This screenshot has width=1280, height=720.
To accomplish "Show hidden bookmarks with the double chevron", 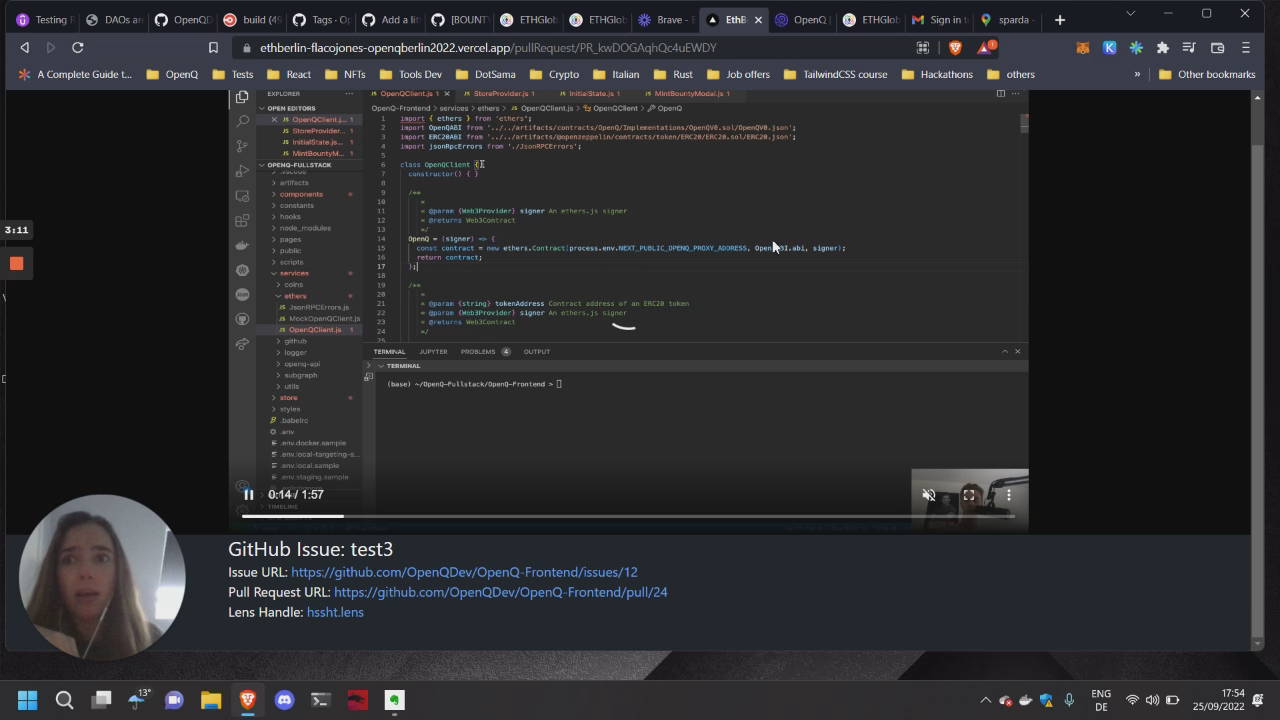I will [1137, 74].
